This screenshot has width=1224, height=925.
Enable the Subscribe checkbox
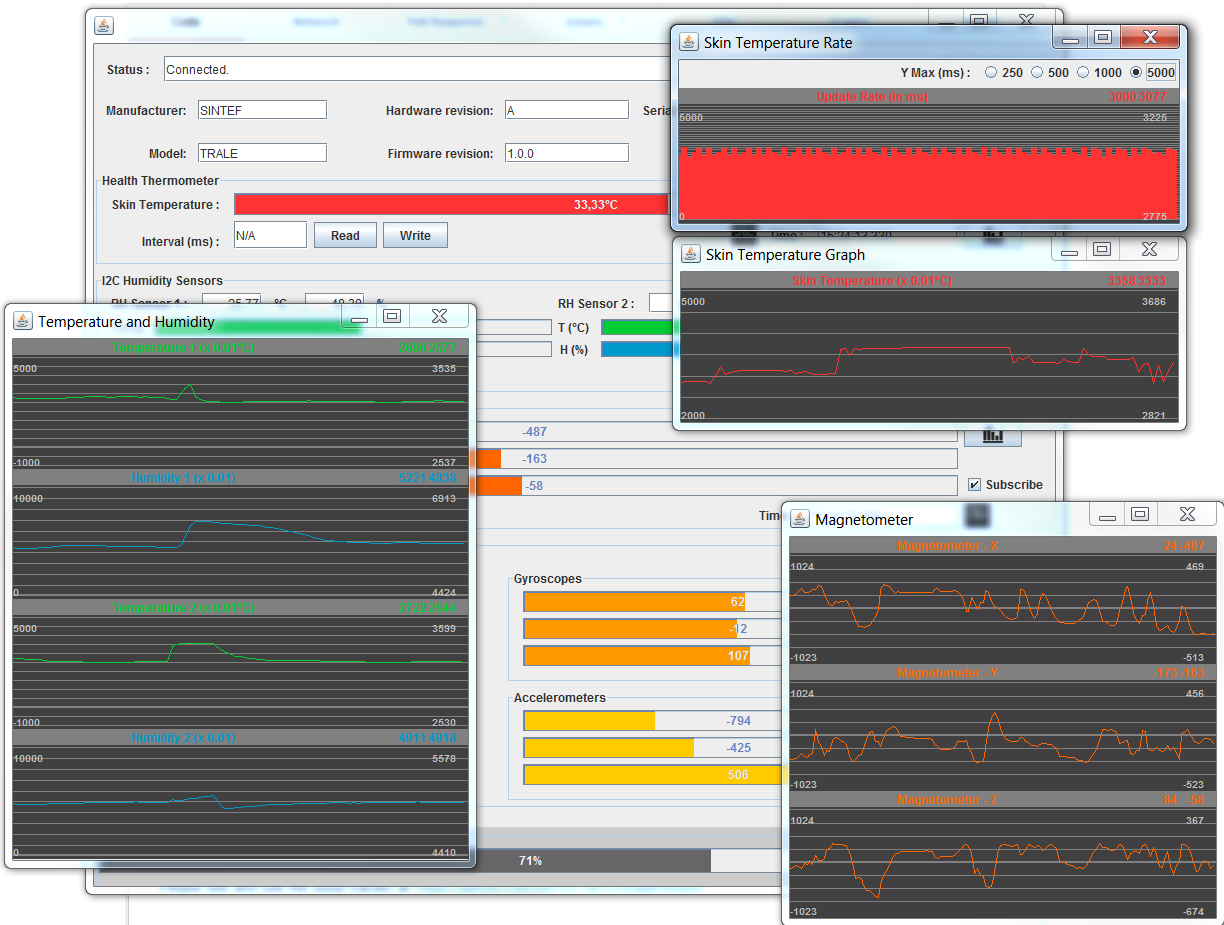974,484
